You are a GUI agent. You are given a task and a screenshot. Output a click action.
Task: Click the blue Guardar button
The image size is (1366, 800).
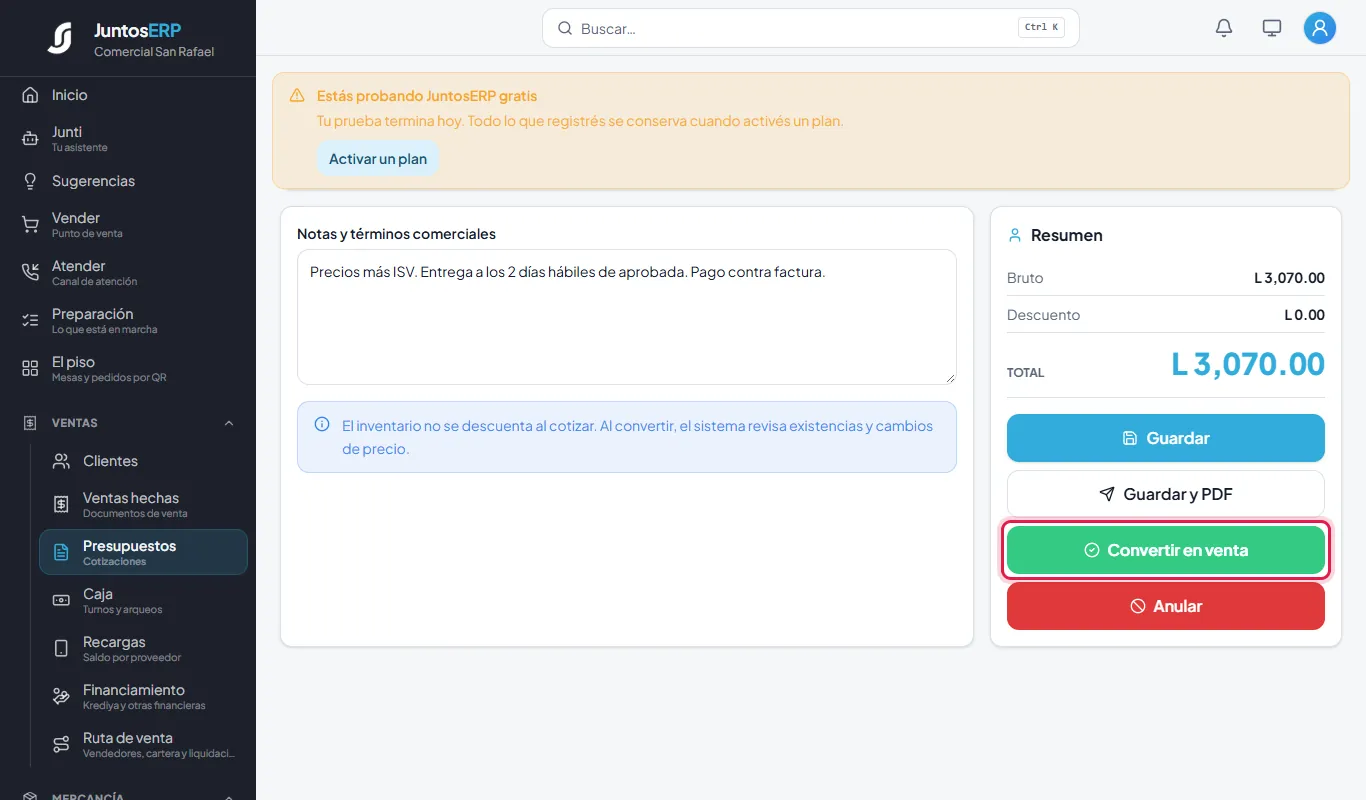(x=1166, y=438)
